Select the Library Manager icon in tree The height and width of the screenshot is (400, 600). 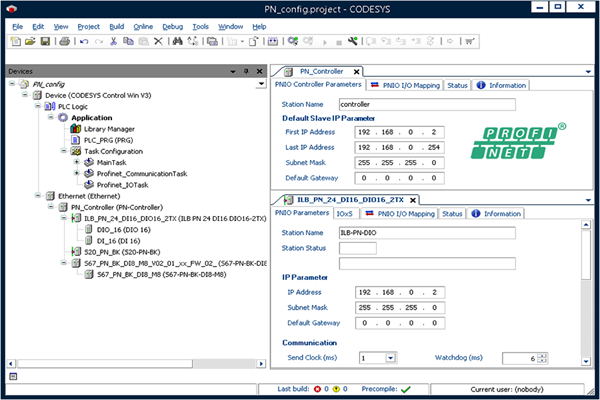75,129
